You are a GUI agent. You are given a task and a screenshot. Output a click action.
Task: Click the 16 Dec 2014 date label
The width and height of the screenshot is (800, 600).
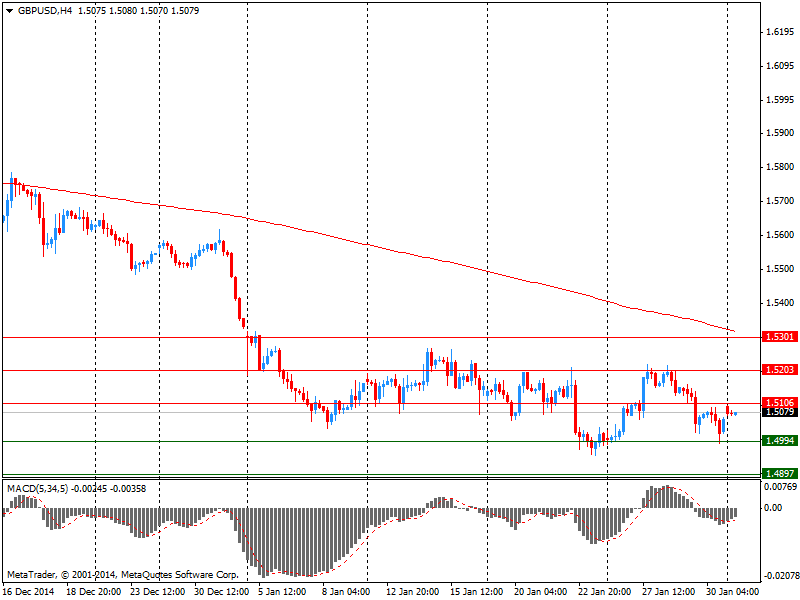click(x=29, y=592)
